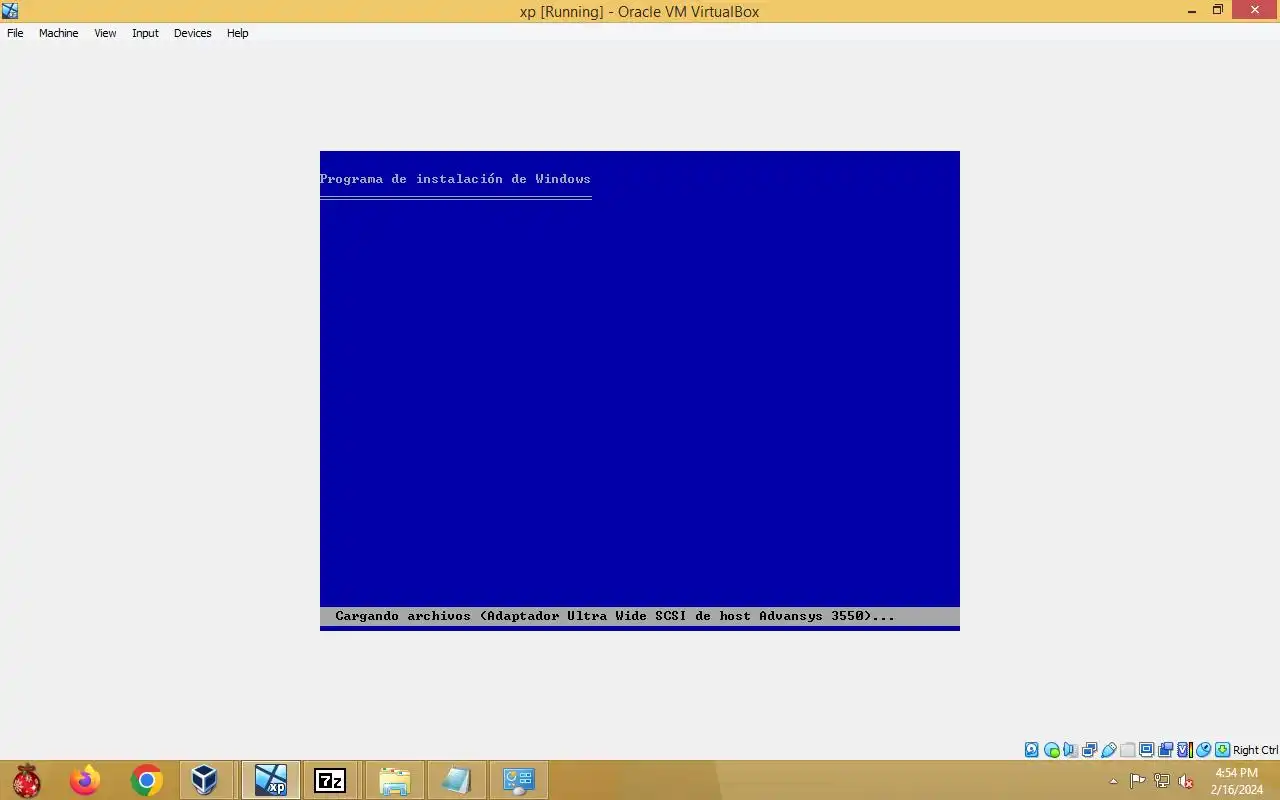Image resolution: width=1280 pixels, height=800 pixels.
Task: Open Firefox from the taskbar
Action: pos(85,780)
